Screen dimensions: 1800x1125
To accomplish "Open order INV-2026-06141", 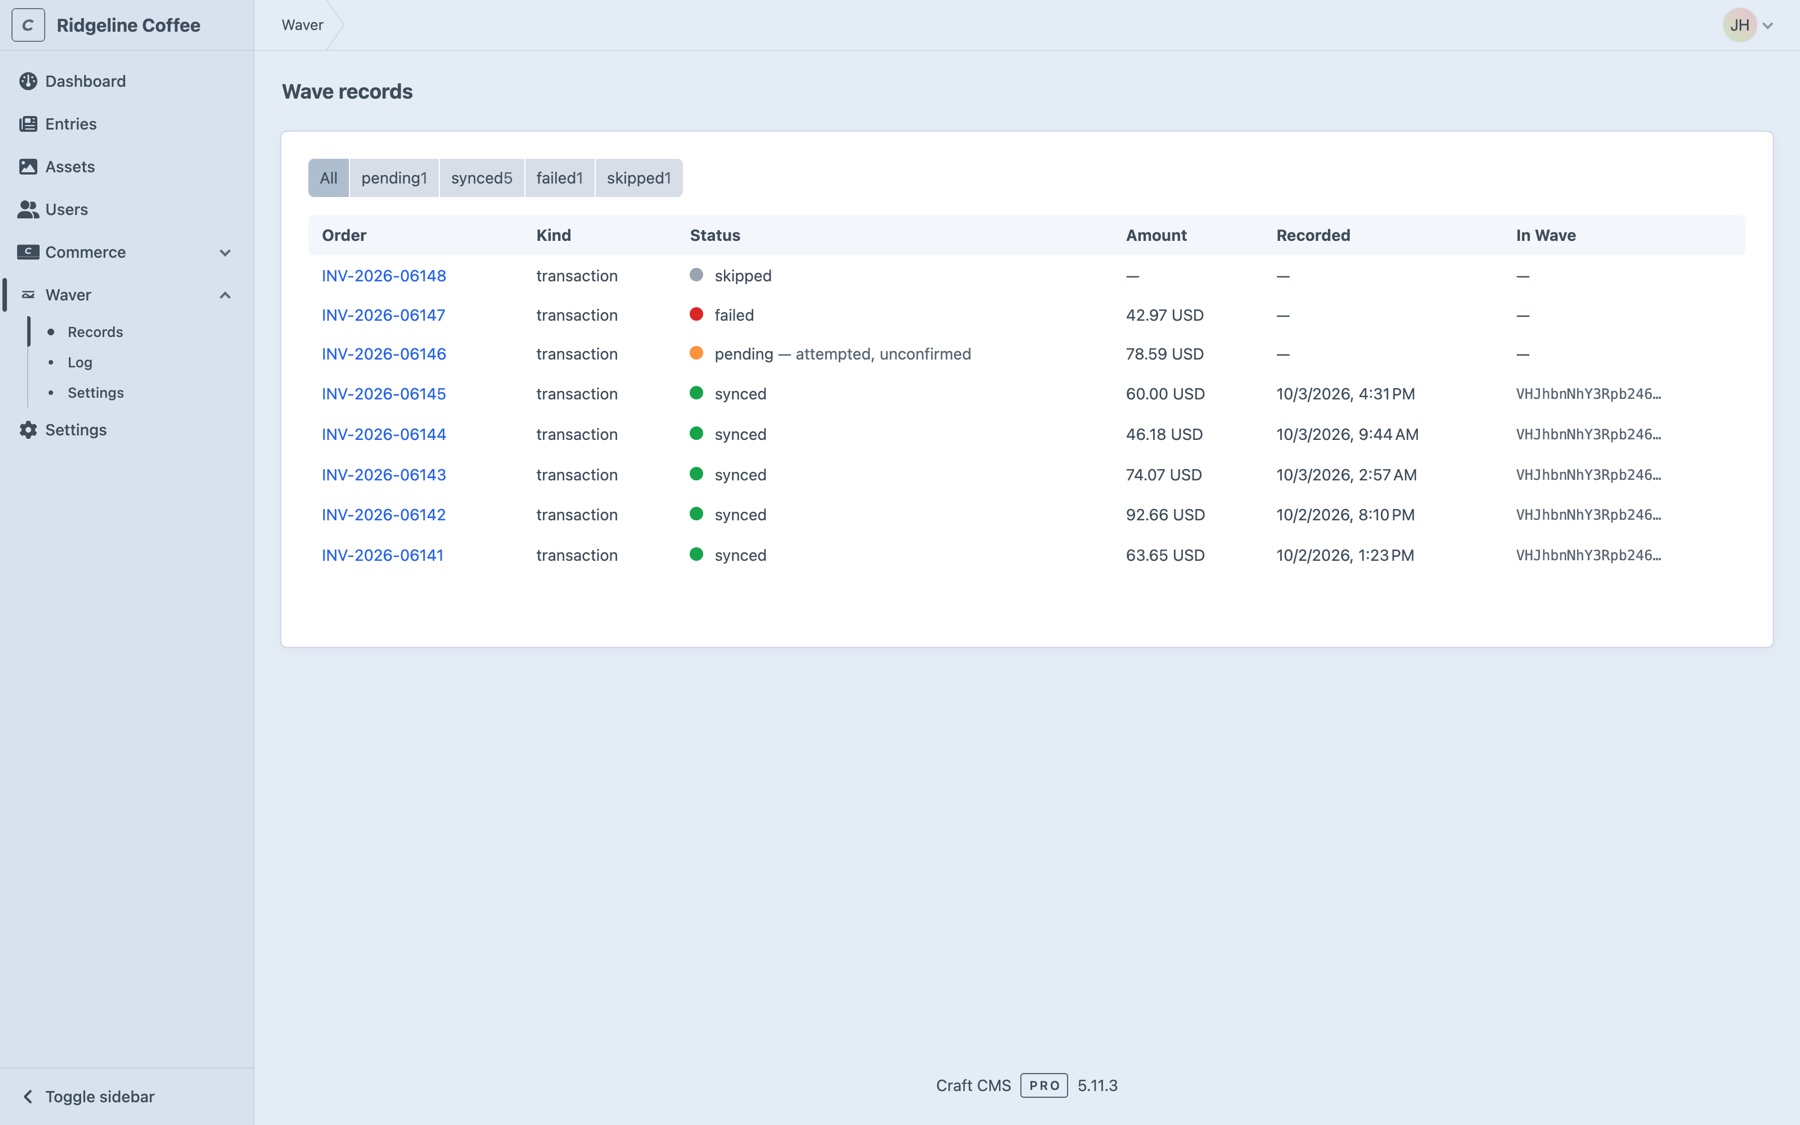I will [x=382, y=555].
